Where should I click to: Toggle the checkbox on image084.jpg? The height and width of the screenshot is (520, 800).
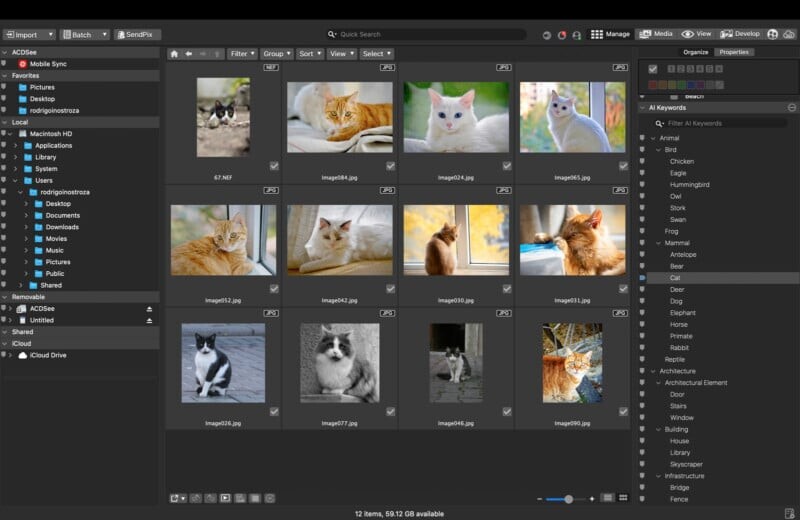[x=390, y=166]
